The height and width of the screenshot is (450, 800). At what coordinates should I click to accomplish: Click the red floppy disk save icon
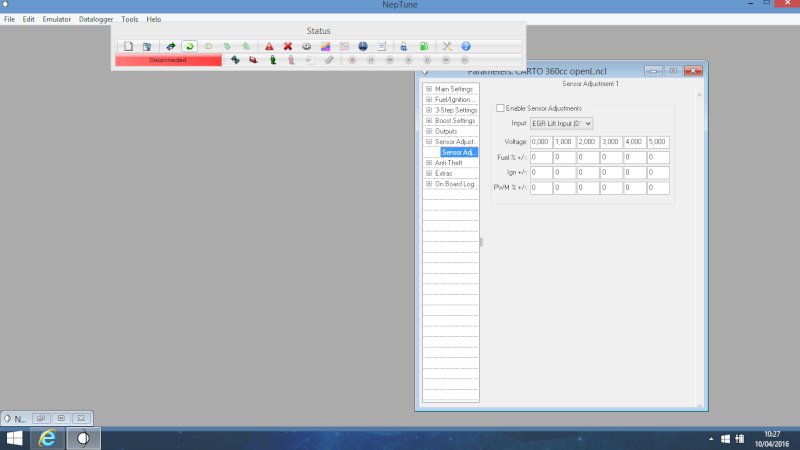tap(254, 60)
